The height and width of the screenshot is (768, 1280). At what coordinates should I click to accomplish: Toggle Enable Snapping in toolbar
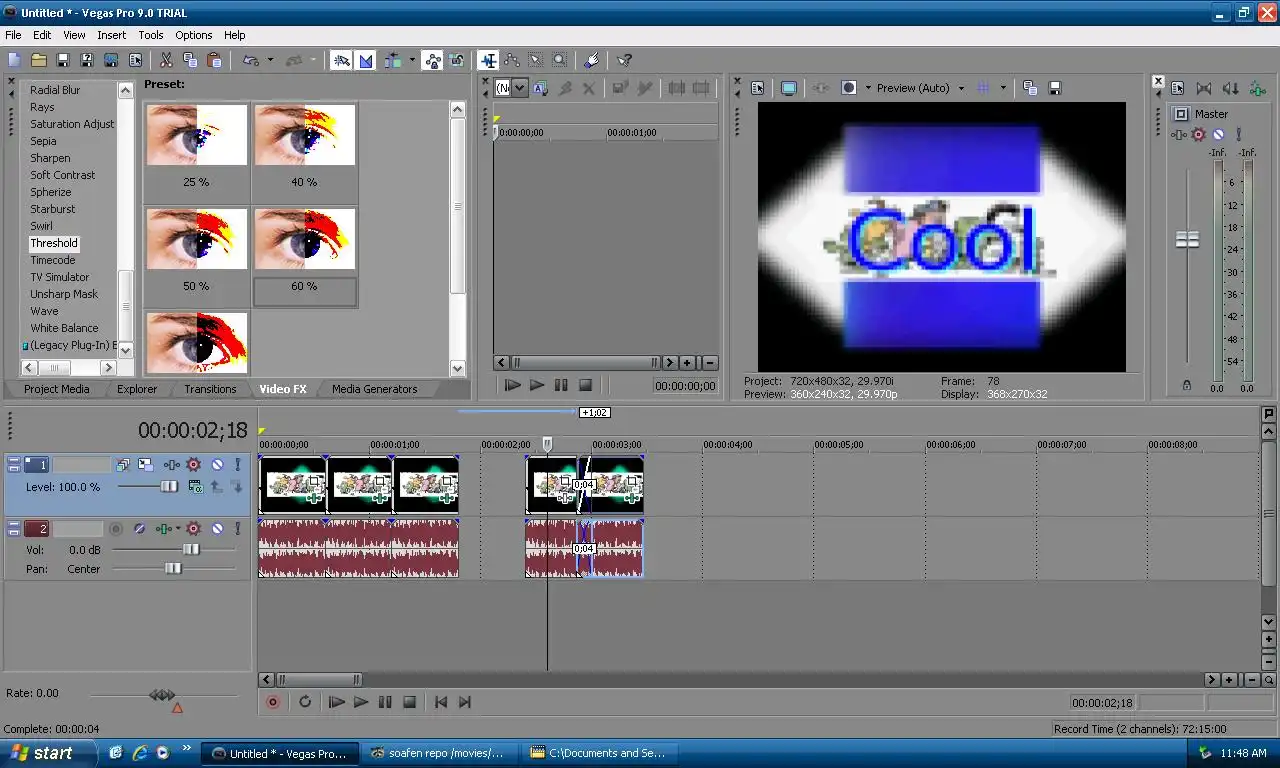click(x=342, y=61)
